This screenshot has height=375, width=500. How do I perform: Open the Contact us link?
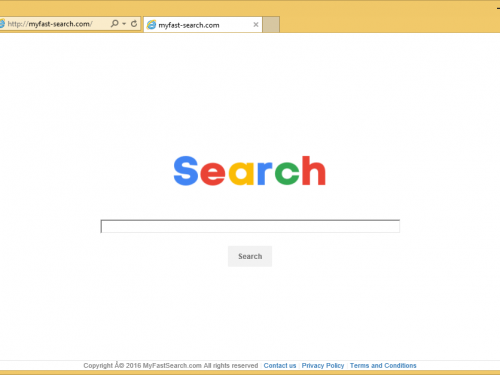coord(280,366)
